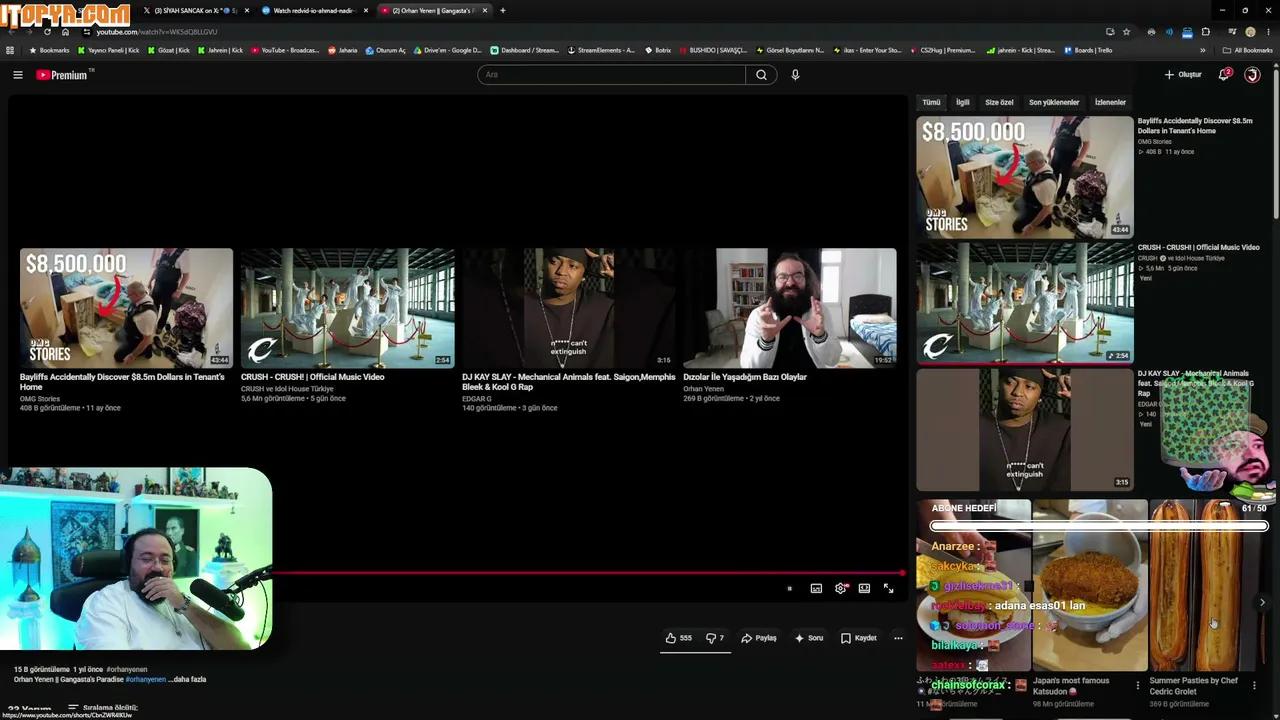Select the 'İlgili' filter chip
The width and height of the screenshot is (1280, 720).
(x=963, y=102)
